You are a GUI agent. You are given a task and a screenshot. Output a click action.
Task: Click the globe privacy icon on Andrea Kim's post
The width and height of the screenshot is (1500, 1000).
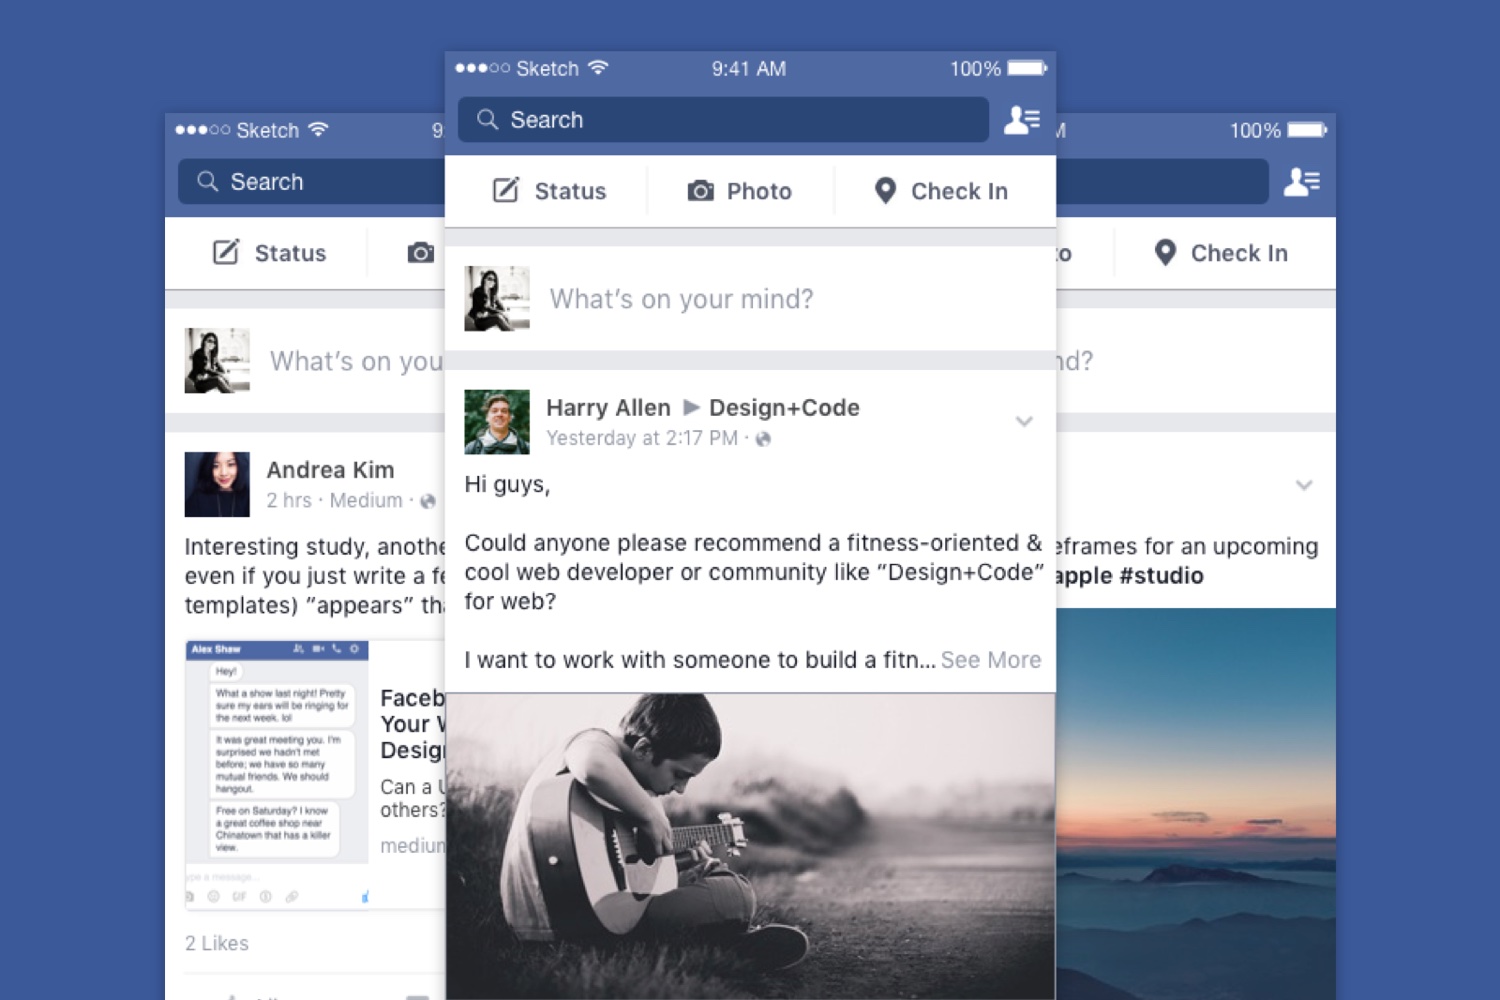(x=428, y=501)
